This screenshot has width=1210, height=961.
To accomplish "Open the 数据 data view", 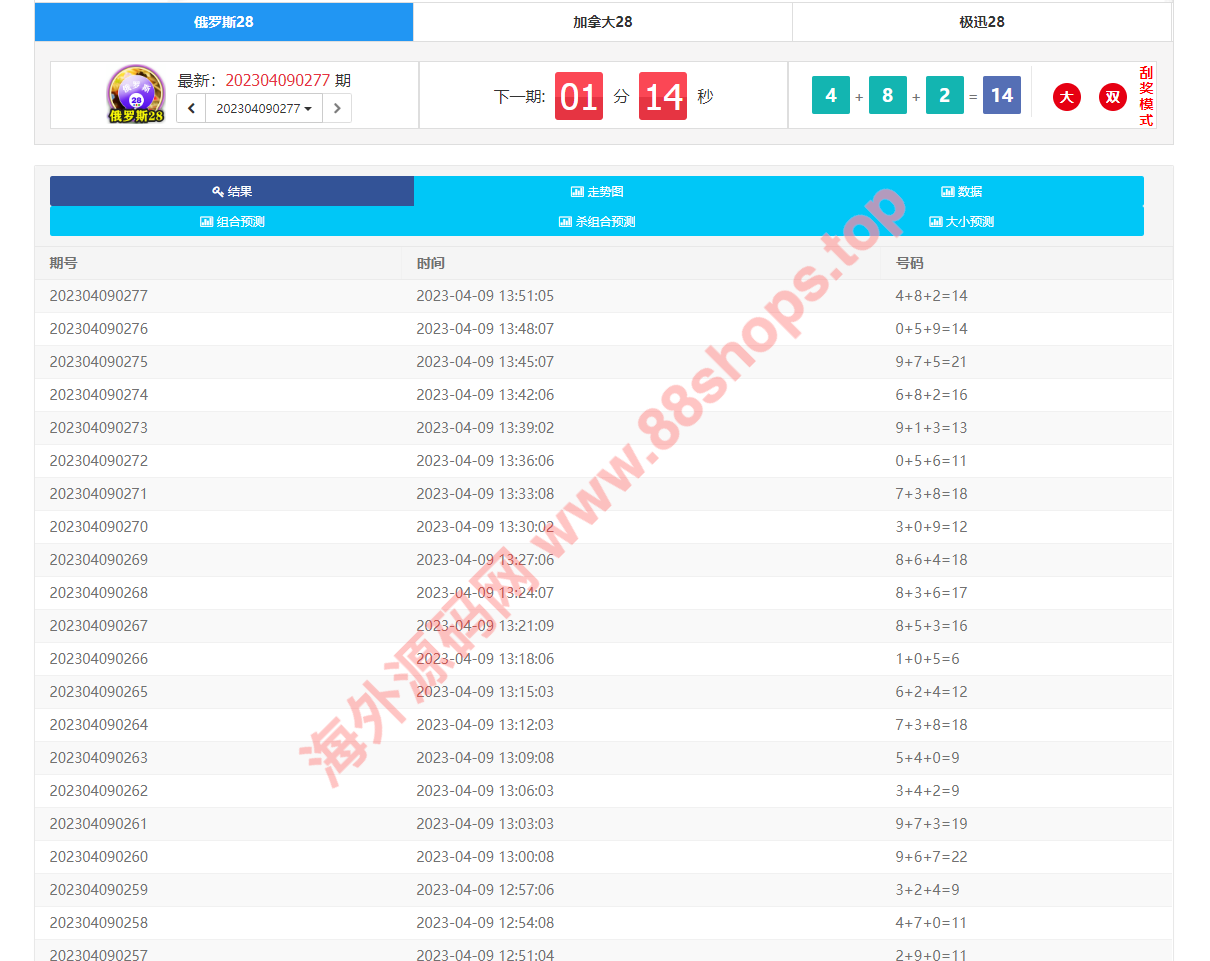I will [x=961, y=191].
